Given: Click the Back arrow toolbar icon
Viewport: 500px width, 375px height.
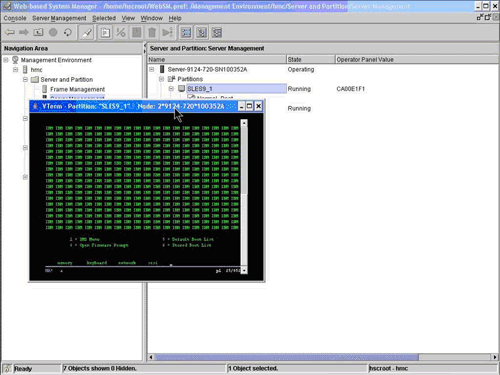Looking at the screenshot, I should [x=10, y=32].
